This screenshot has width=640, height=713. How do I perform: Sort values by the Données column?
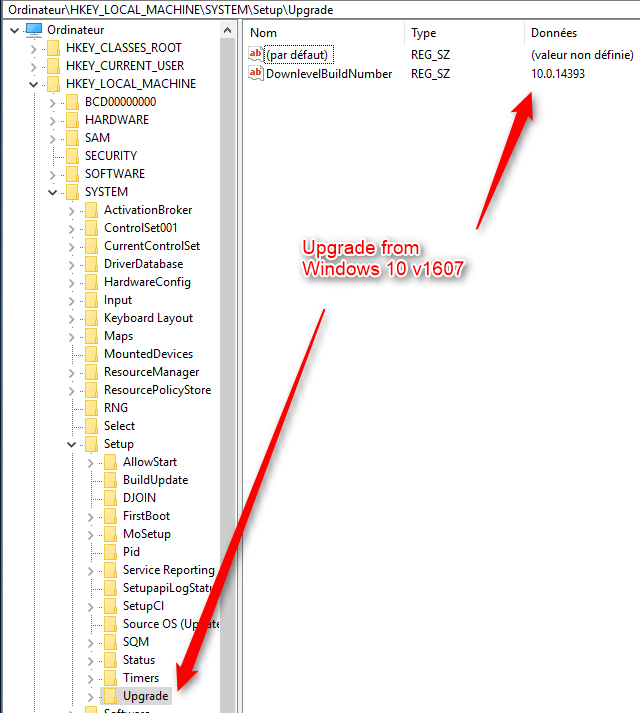pyautogui.click(x=582, y=33)
